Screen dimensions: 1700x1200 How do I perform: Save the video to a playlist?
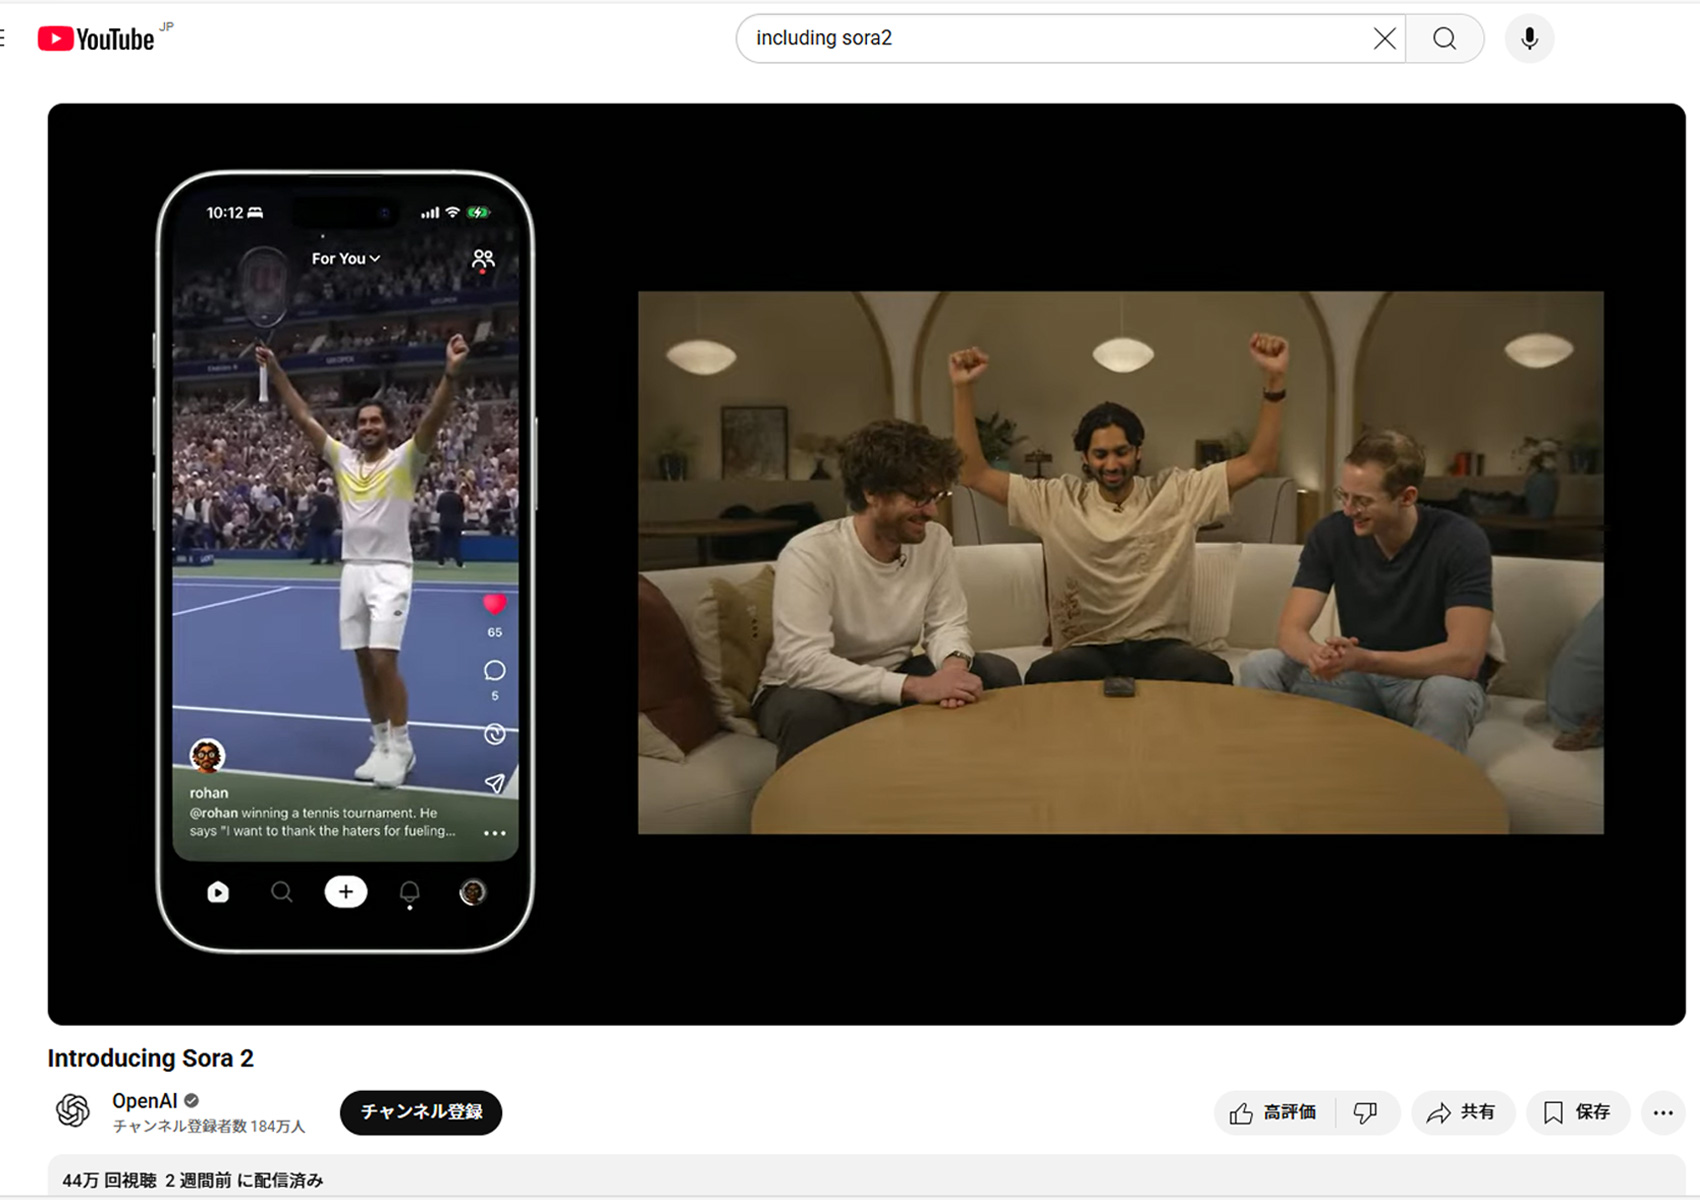point(1577,1113)
